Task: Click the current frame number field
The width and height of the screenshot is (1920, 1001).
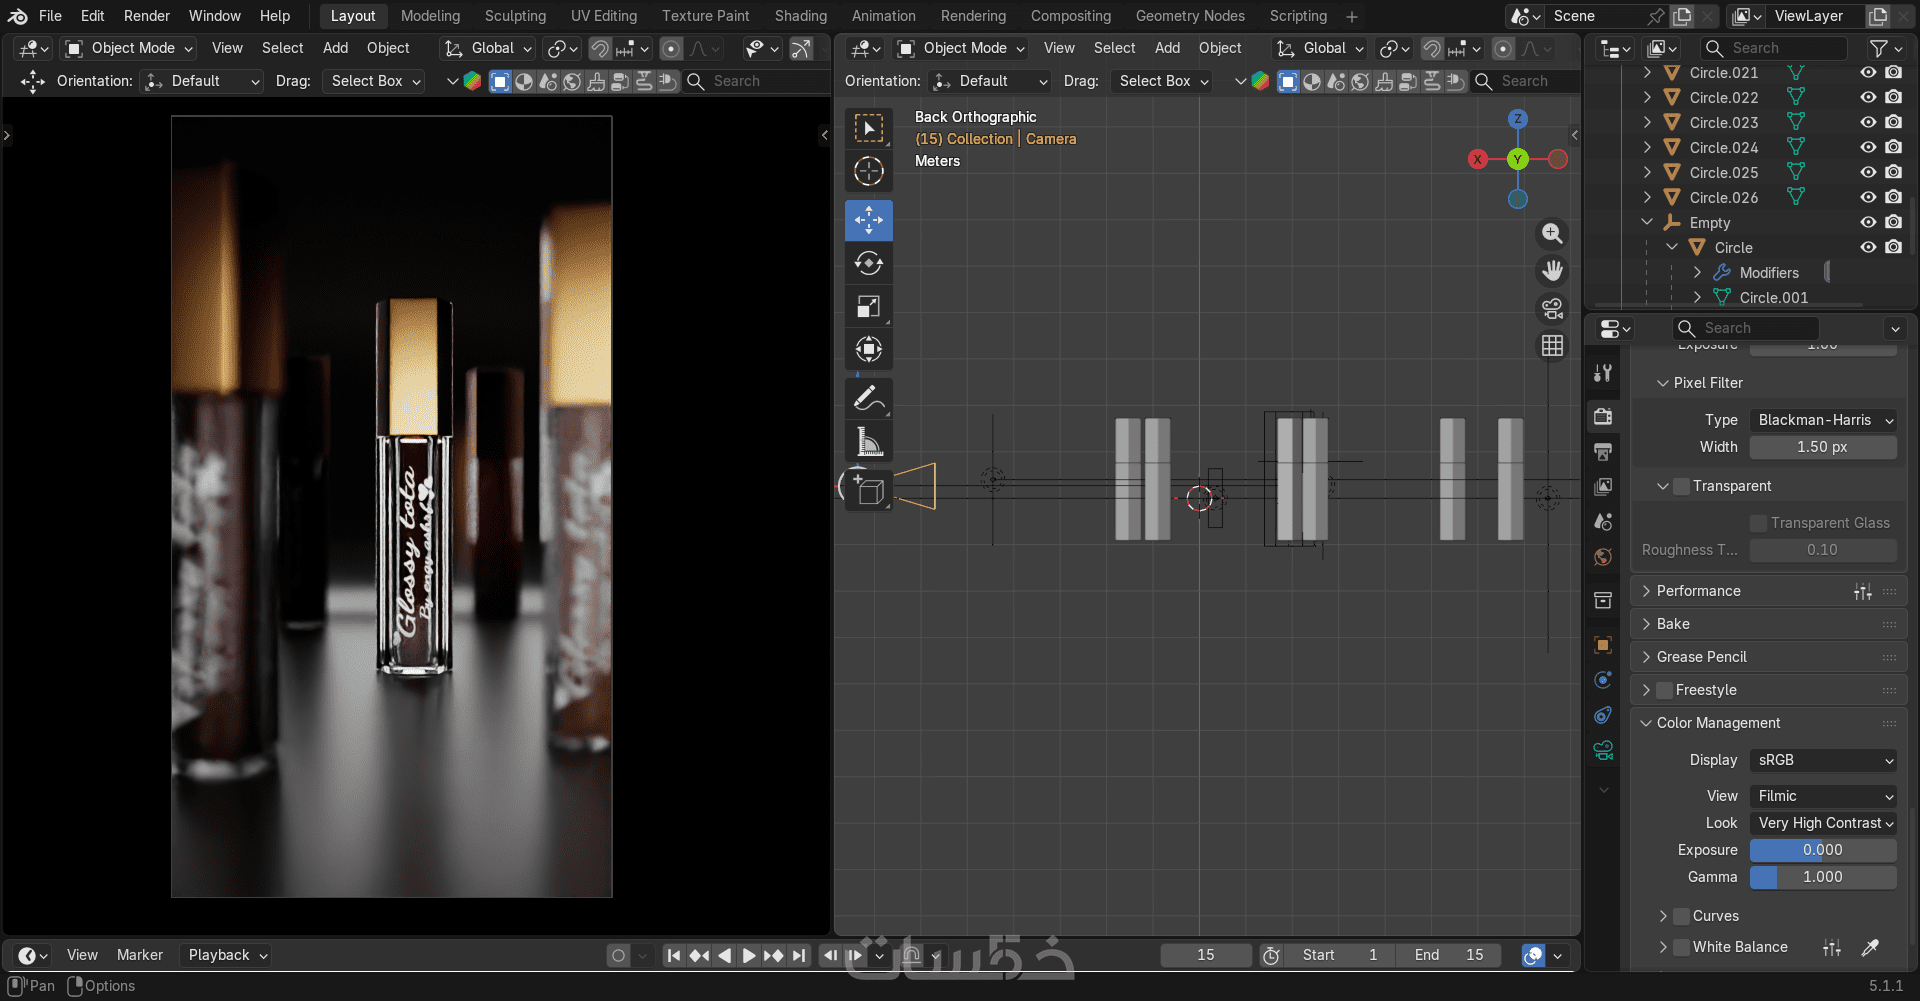Action: (1206, 955)
